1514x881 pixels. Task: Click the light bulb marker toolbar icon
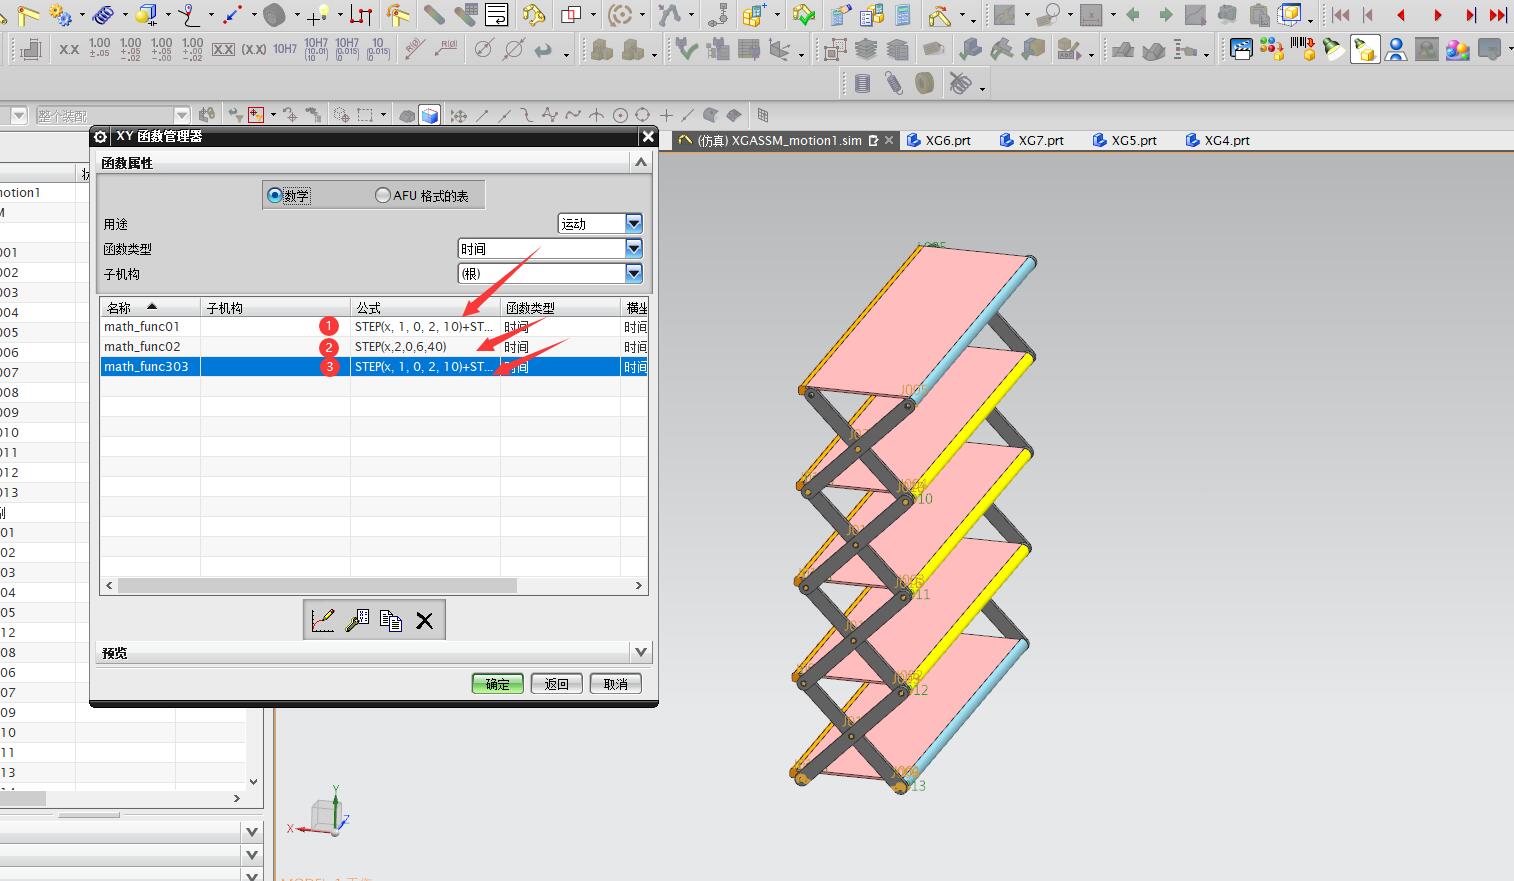tap(319, 15)
